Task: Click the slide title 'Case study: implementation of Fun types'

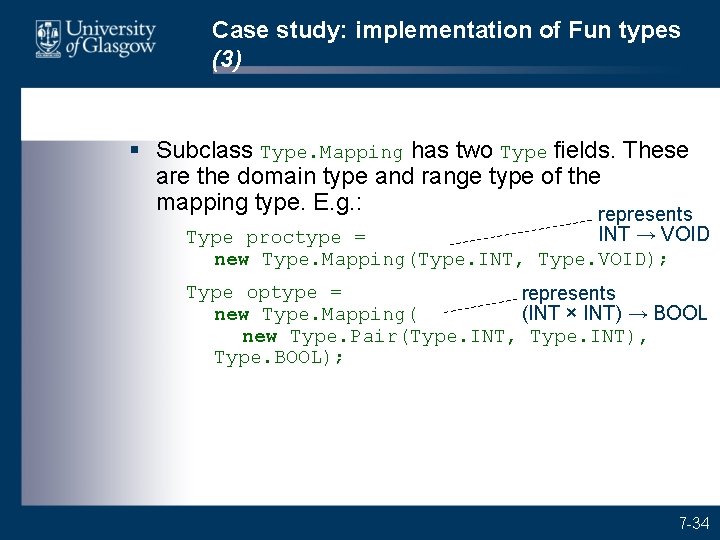Action: point(446,30)
